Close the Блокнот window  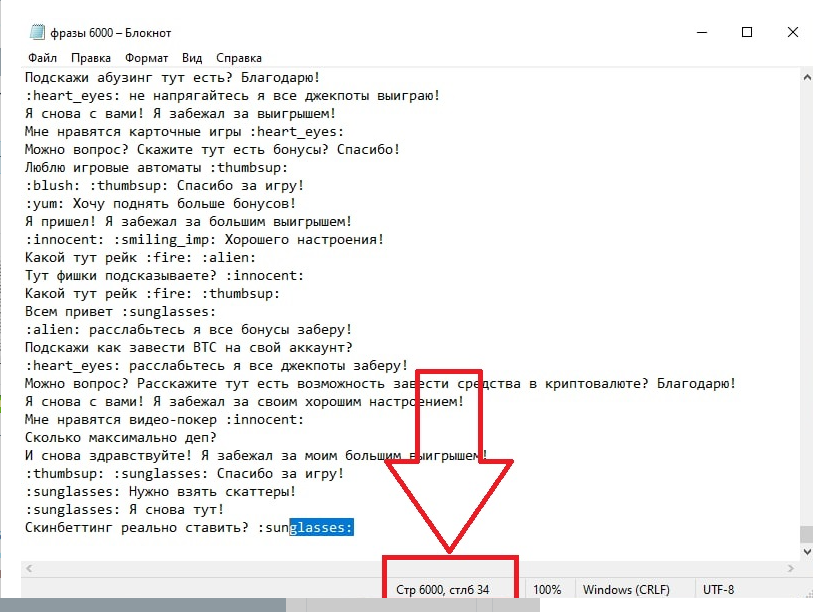[x=792, y=32]
